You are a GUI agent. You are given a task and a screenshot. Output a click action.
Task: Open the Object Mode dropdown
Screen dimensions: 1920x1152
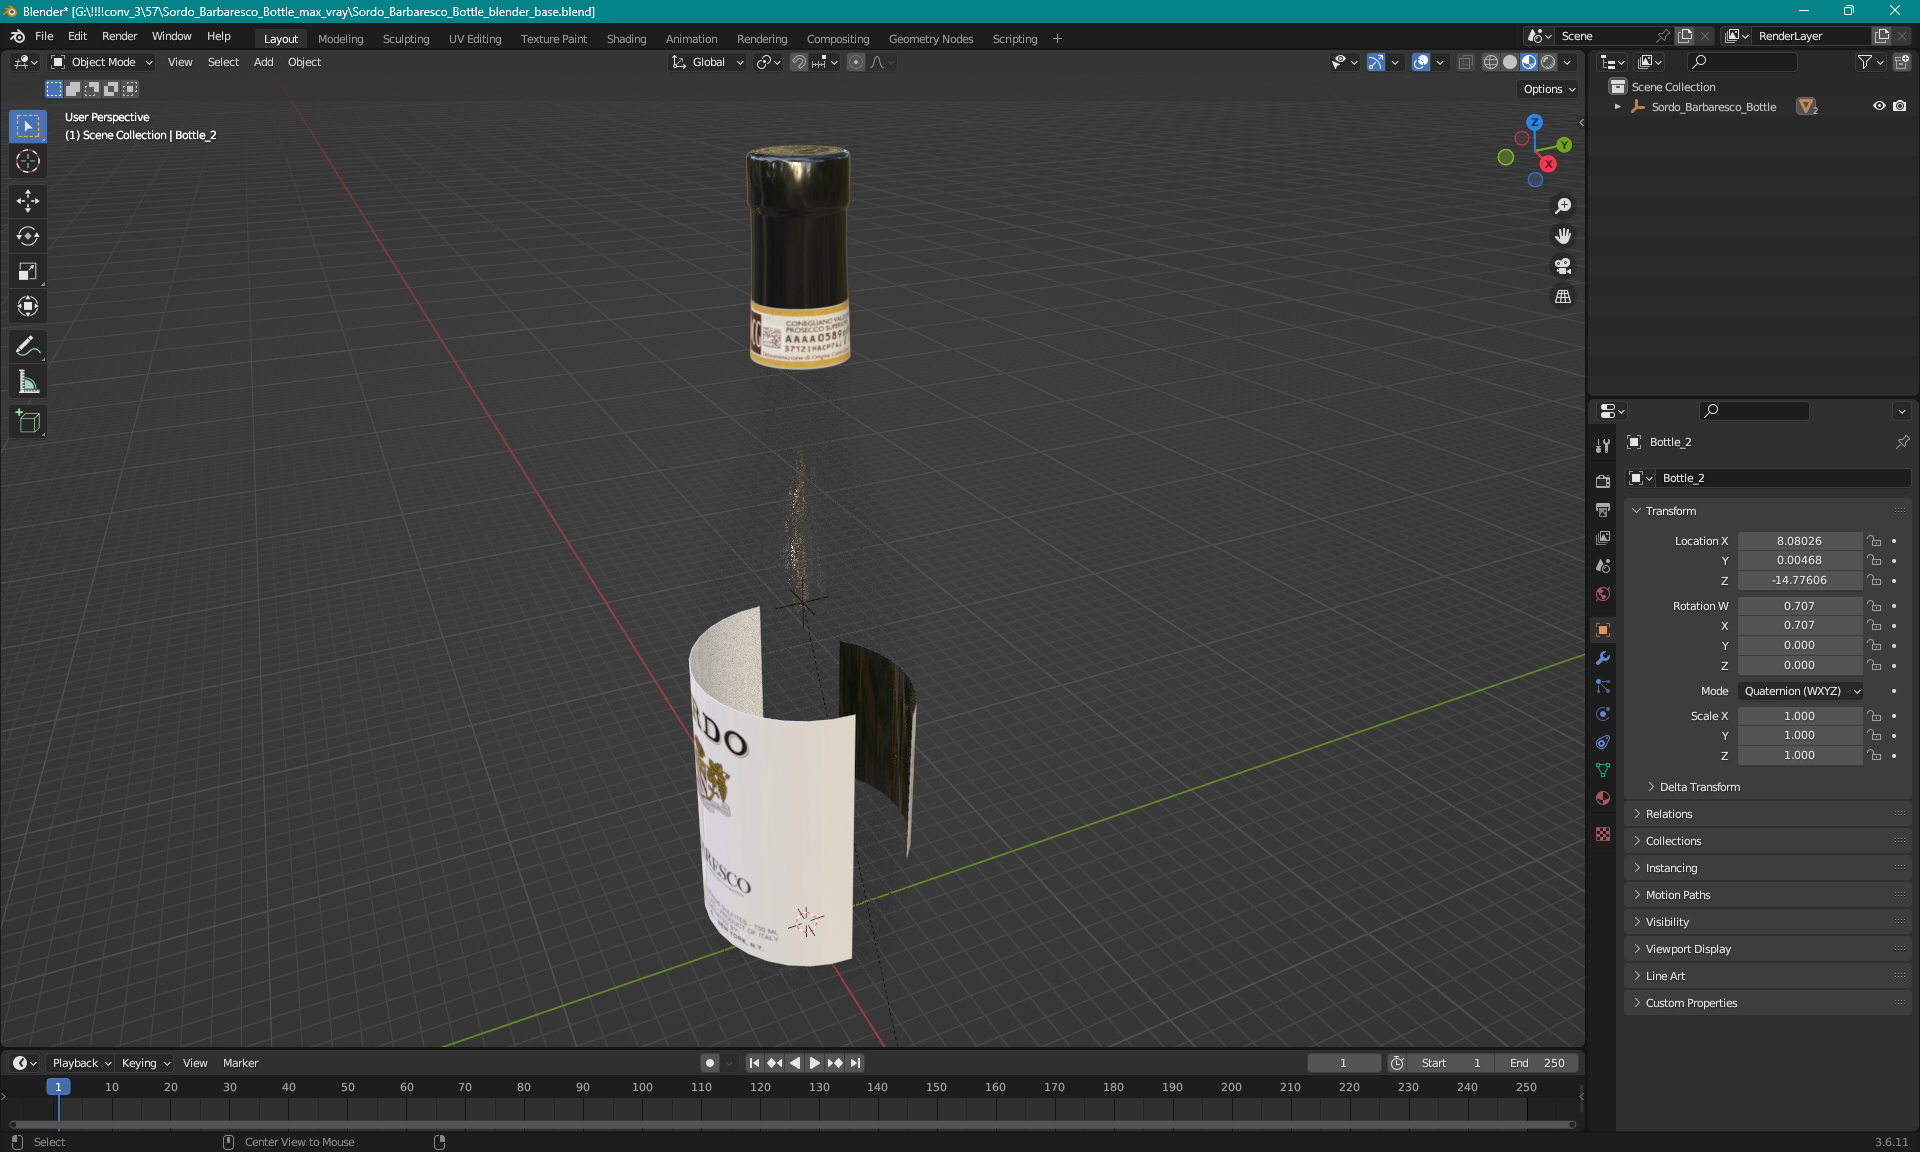pos(102,62)
